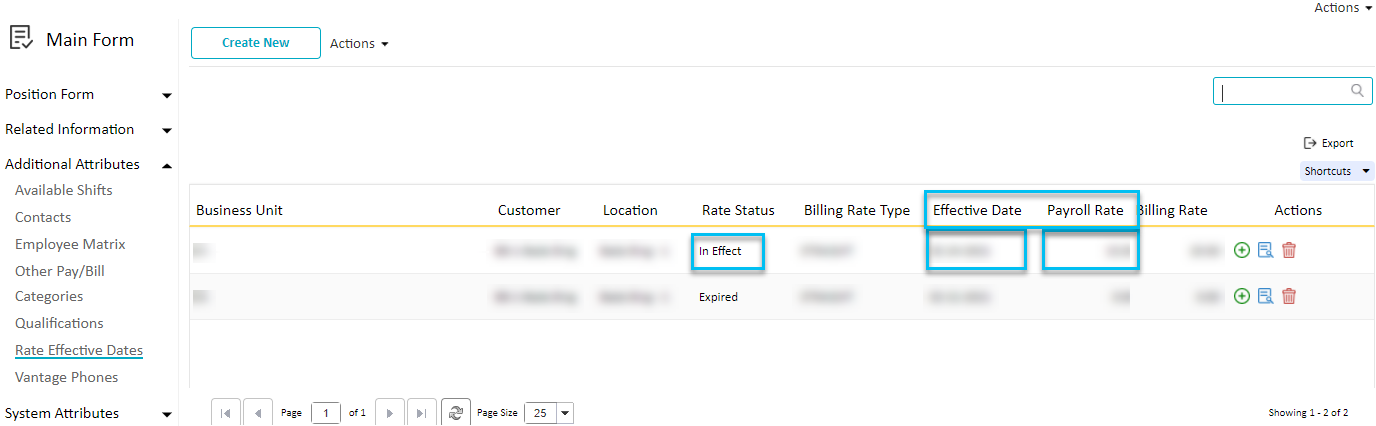This screenshot has height=426, width=1376.
Task: Refresh the grid with the pager refresh icon
Action: point(456,413)
